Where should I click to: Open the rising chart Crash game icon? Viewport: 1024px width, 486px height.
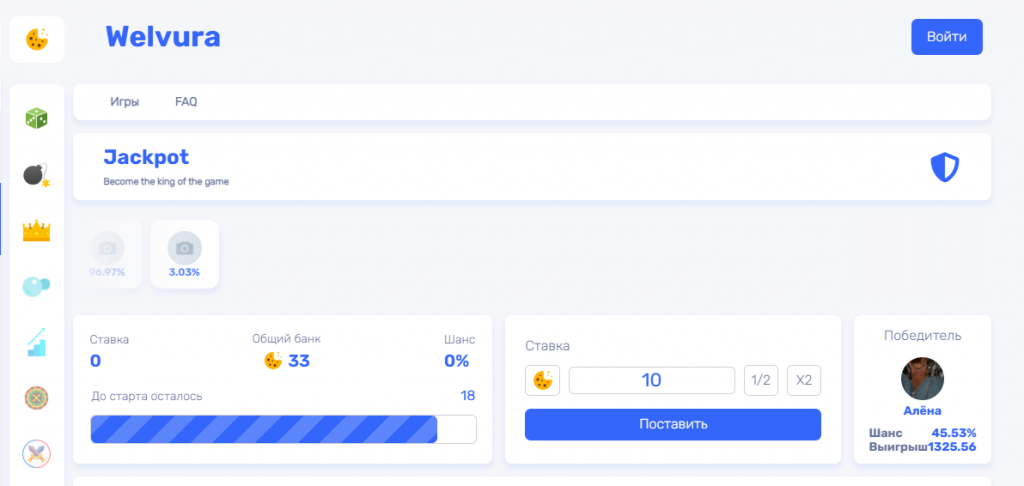point(37,342)
